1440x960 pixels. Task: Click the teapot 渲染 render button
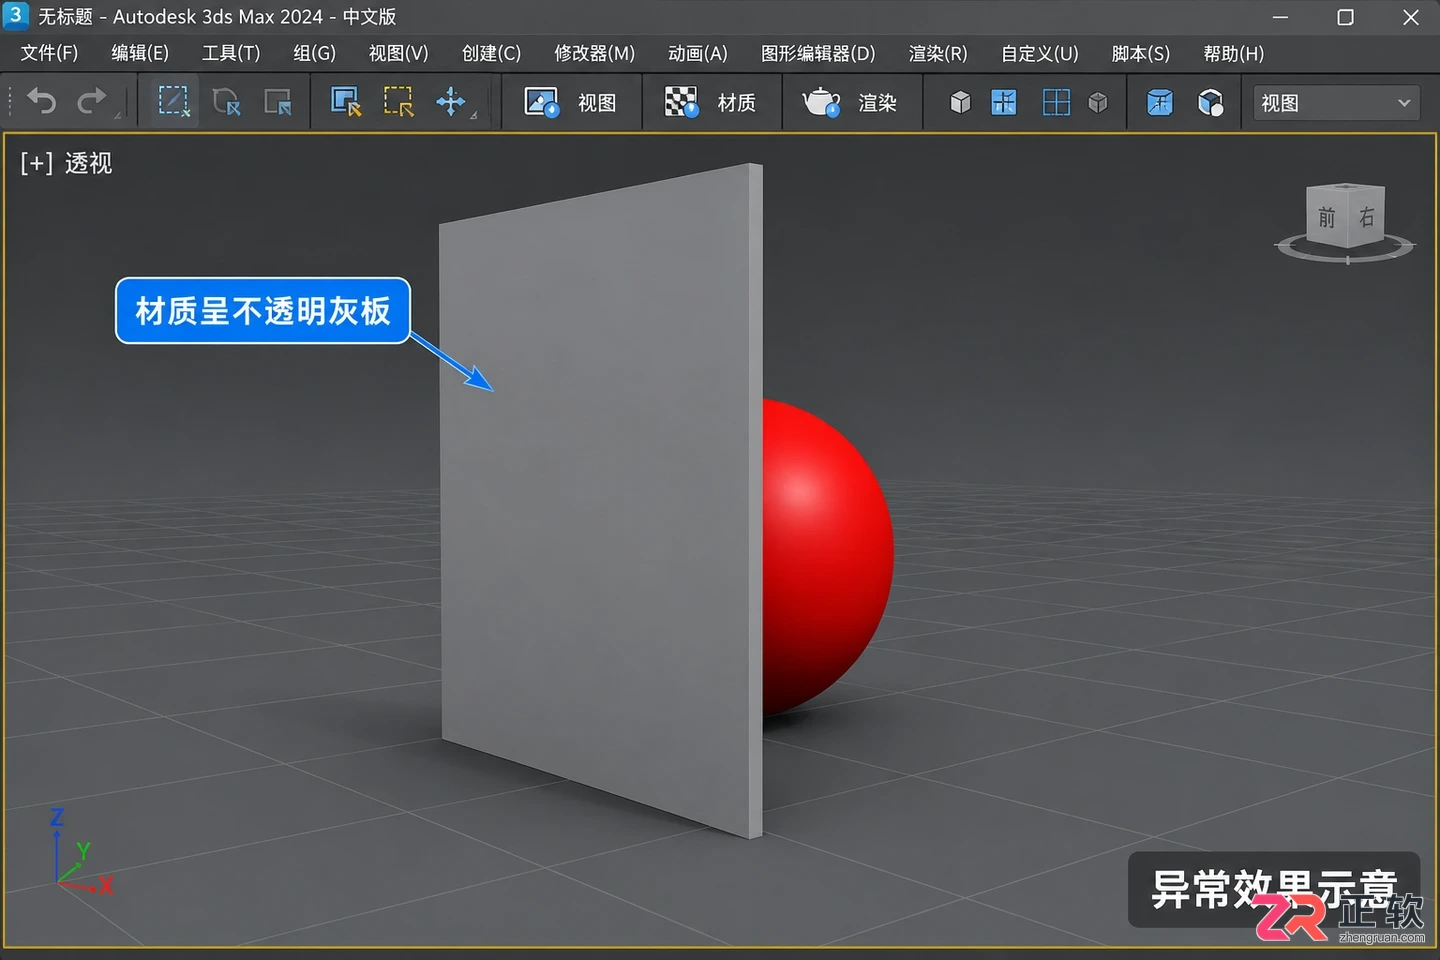850,102
